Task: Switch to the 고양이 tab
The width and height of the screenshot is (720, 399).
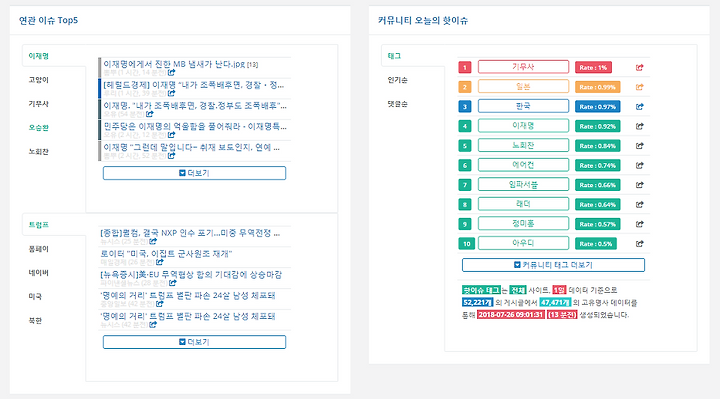Action: click(x=39, y=80)
